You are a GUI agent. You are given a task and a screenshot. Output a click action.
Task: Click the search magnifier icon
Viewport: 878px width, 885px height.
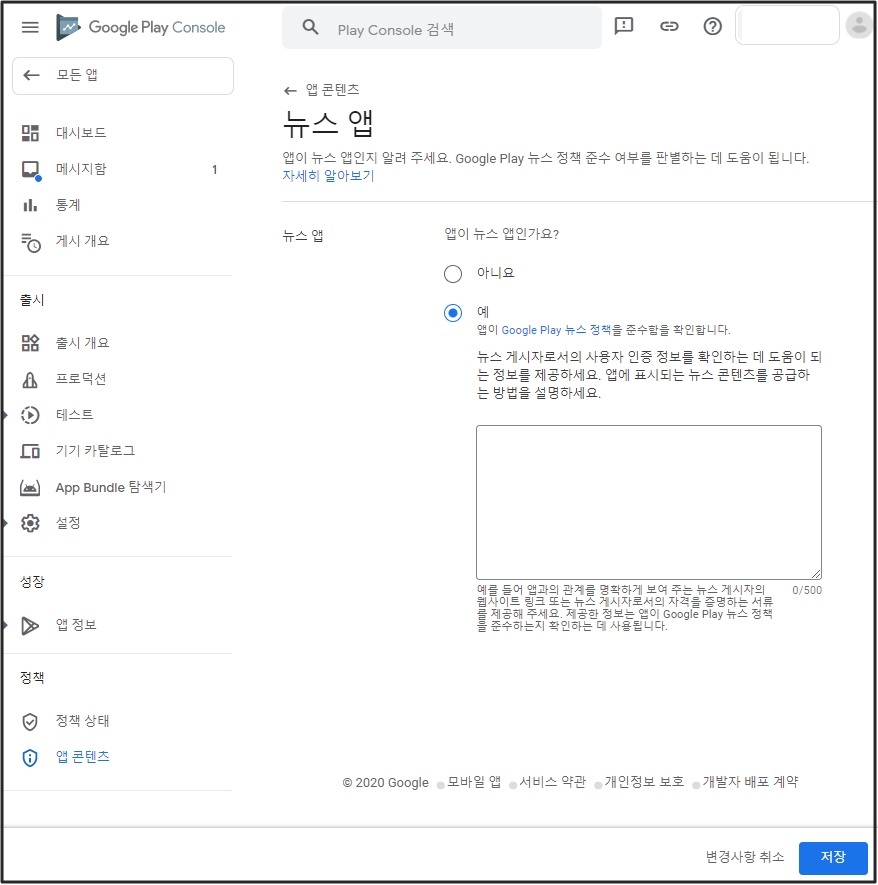[310, 27]
